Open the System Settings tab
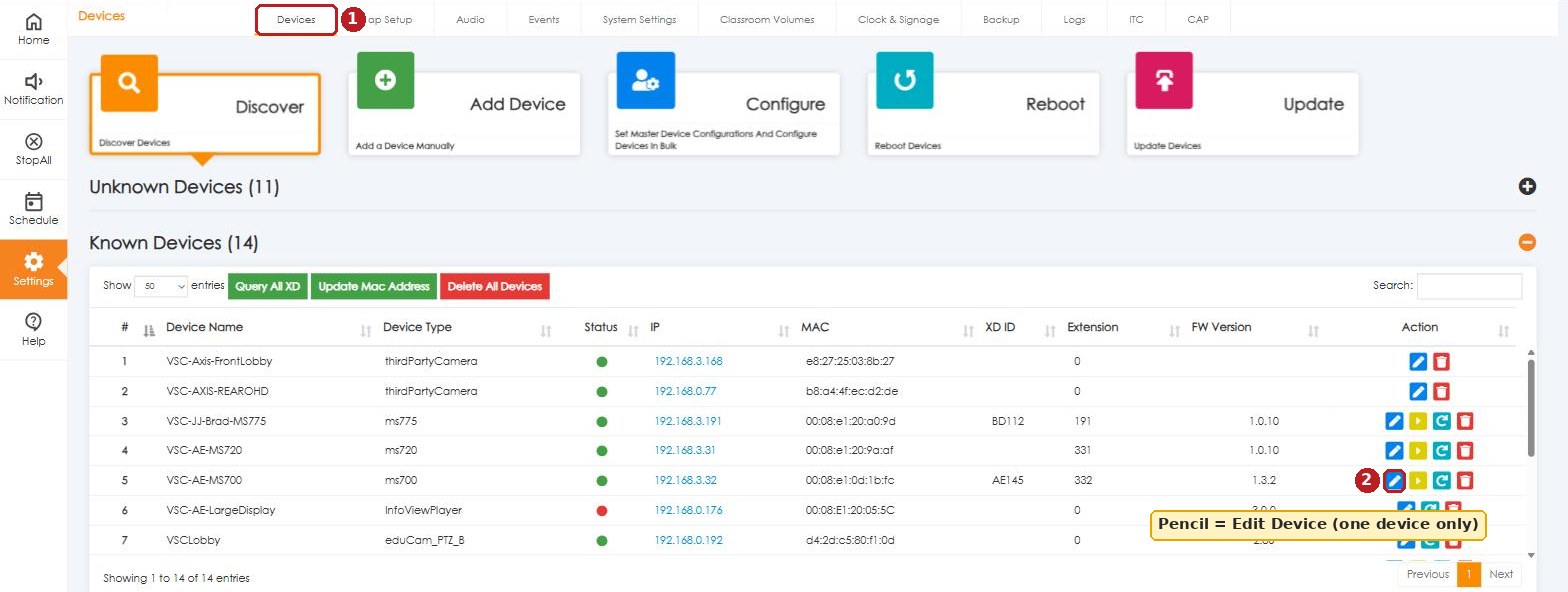Screen dimensions: 1568x592 [x=639, y=19]
